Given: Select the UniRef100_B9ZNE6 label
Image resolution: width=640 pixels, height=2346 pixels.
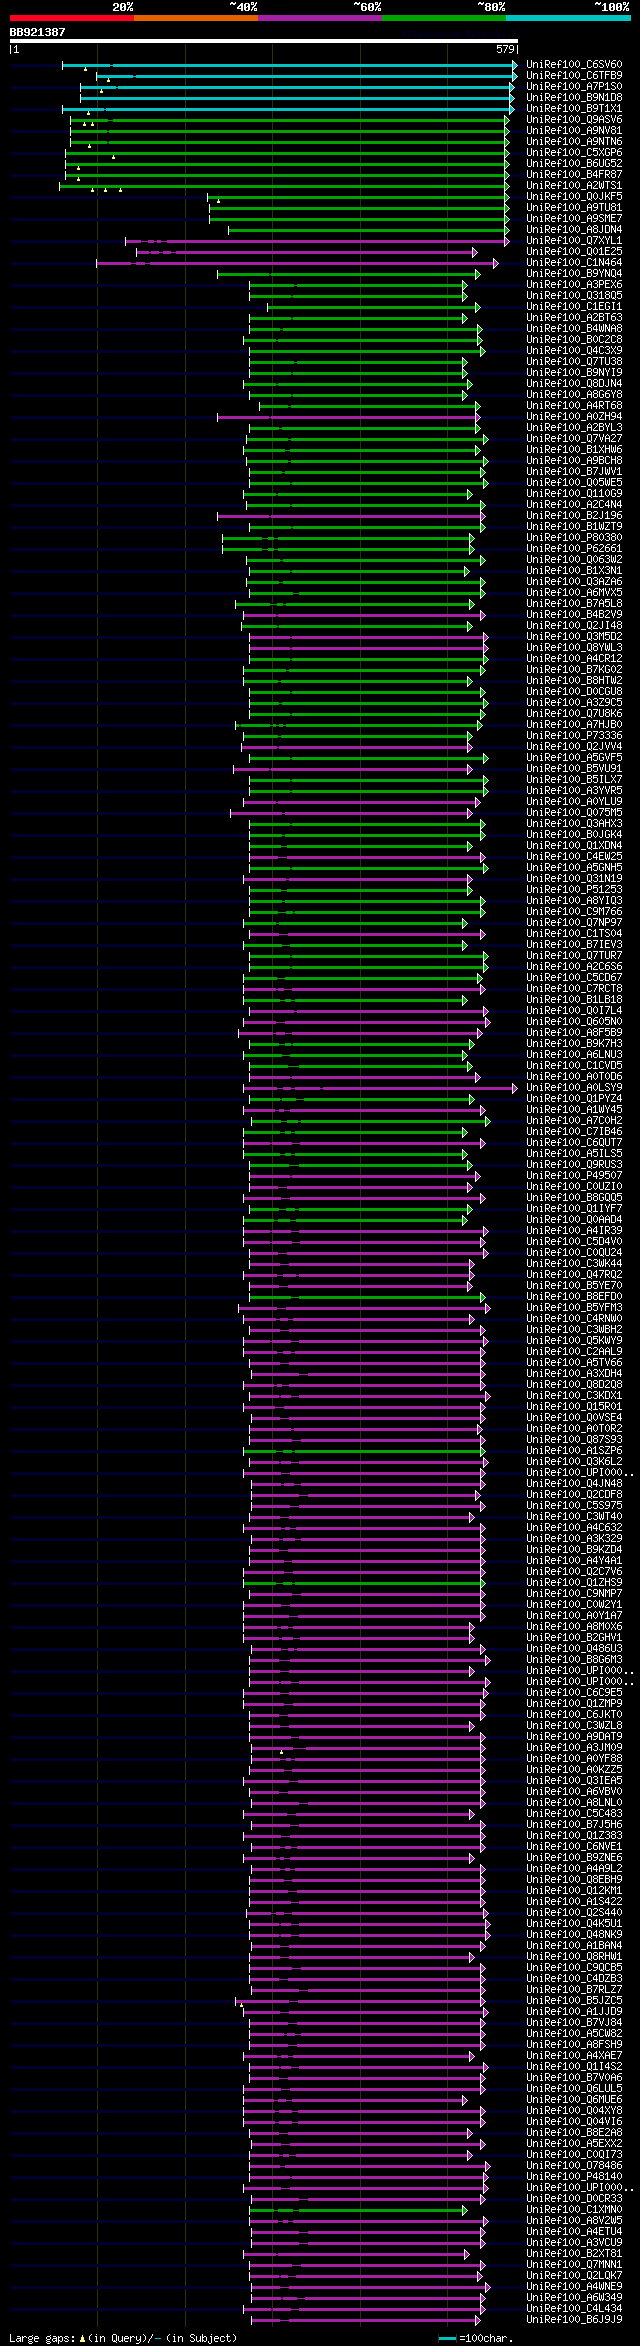Looking at the screenshot, I should click(x=574, y=1858).
